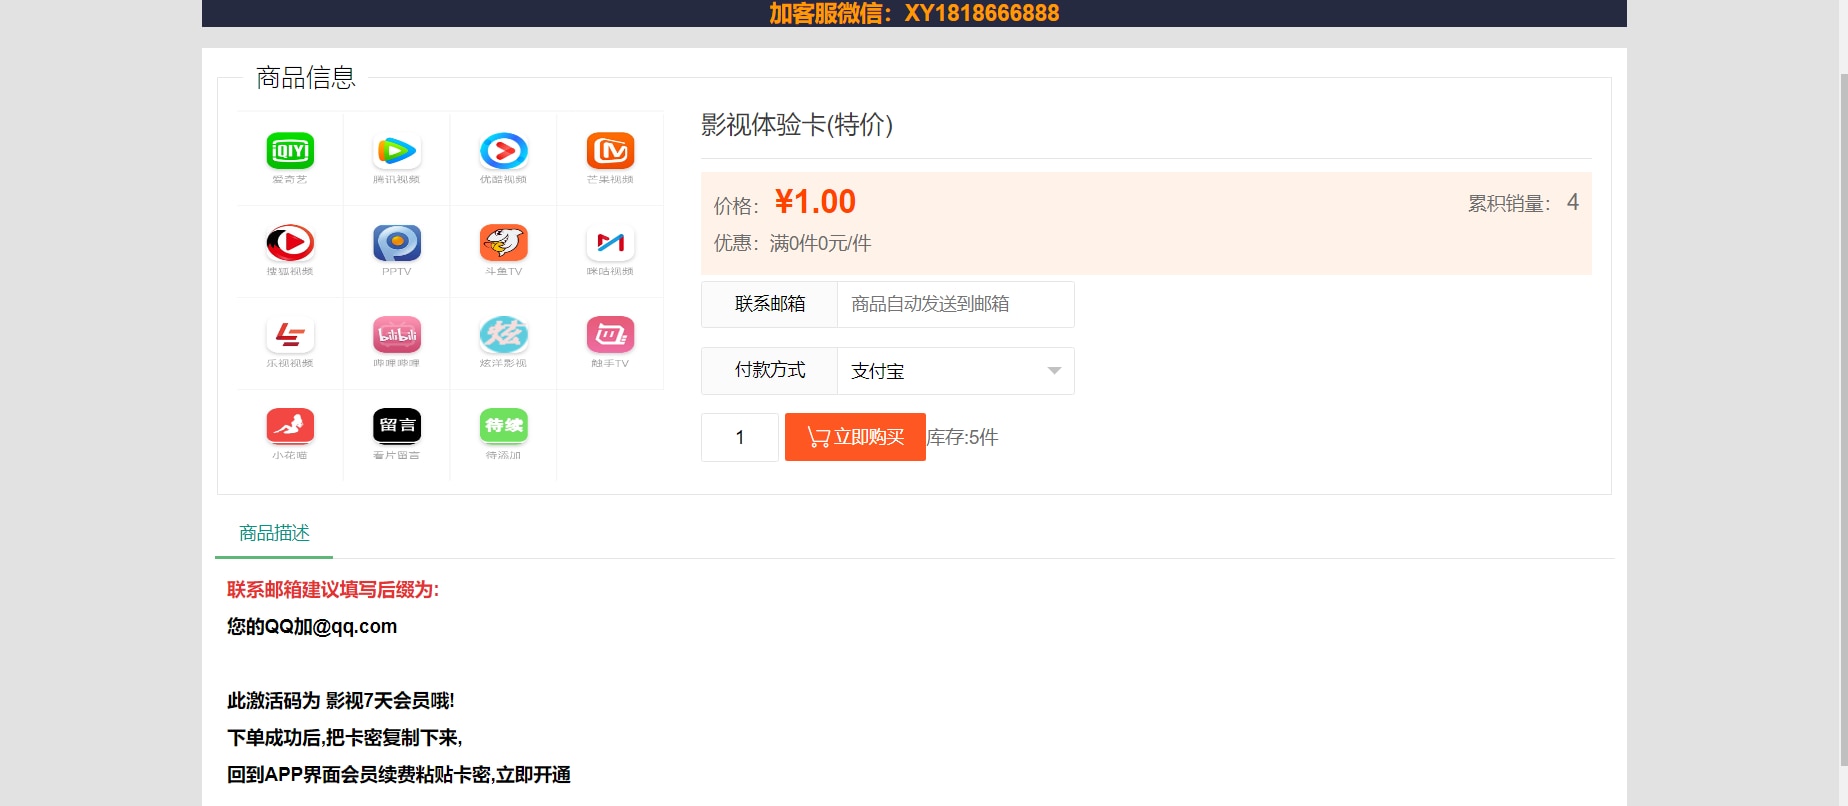
Task: Click the vertical page scrollbar
Action: tap(1843, 420)
